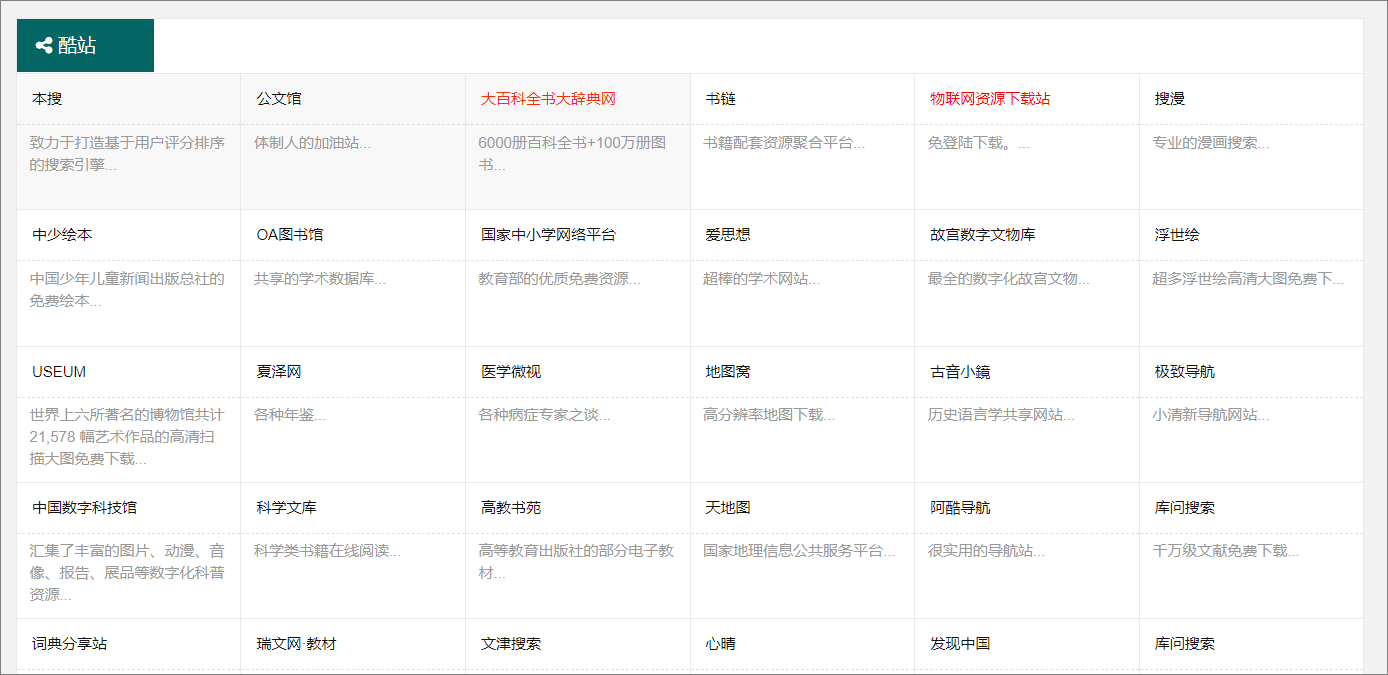Image resolution: width=1388 pixels, height=675 pixels.
Task: Click the share icon next to 酷站 header
Action: (42, 43)
